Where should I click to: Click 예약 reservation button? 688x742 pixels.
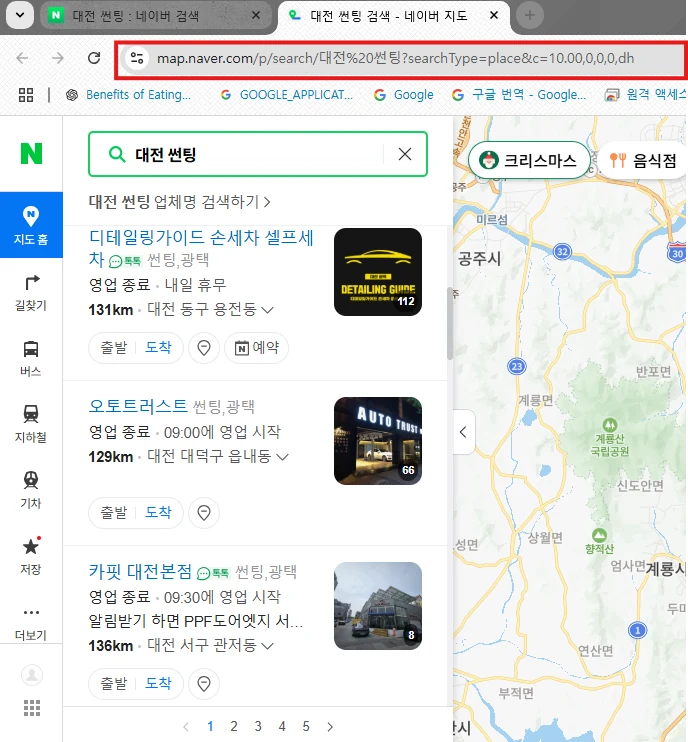(256, 348)
